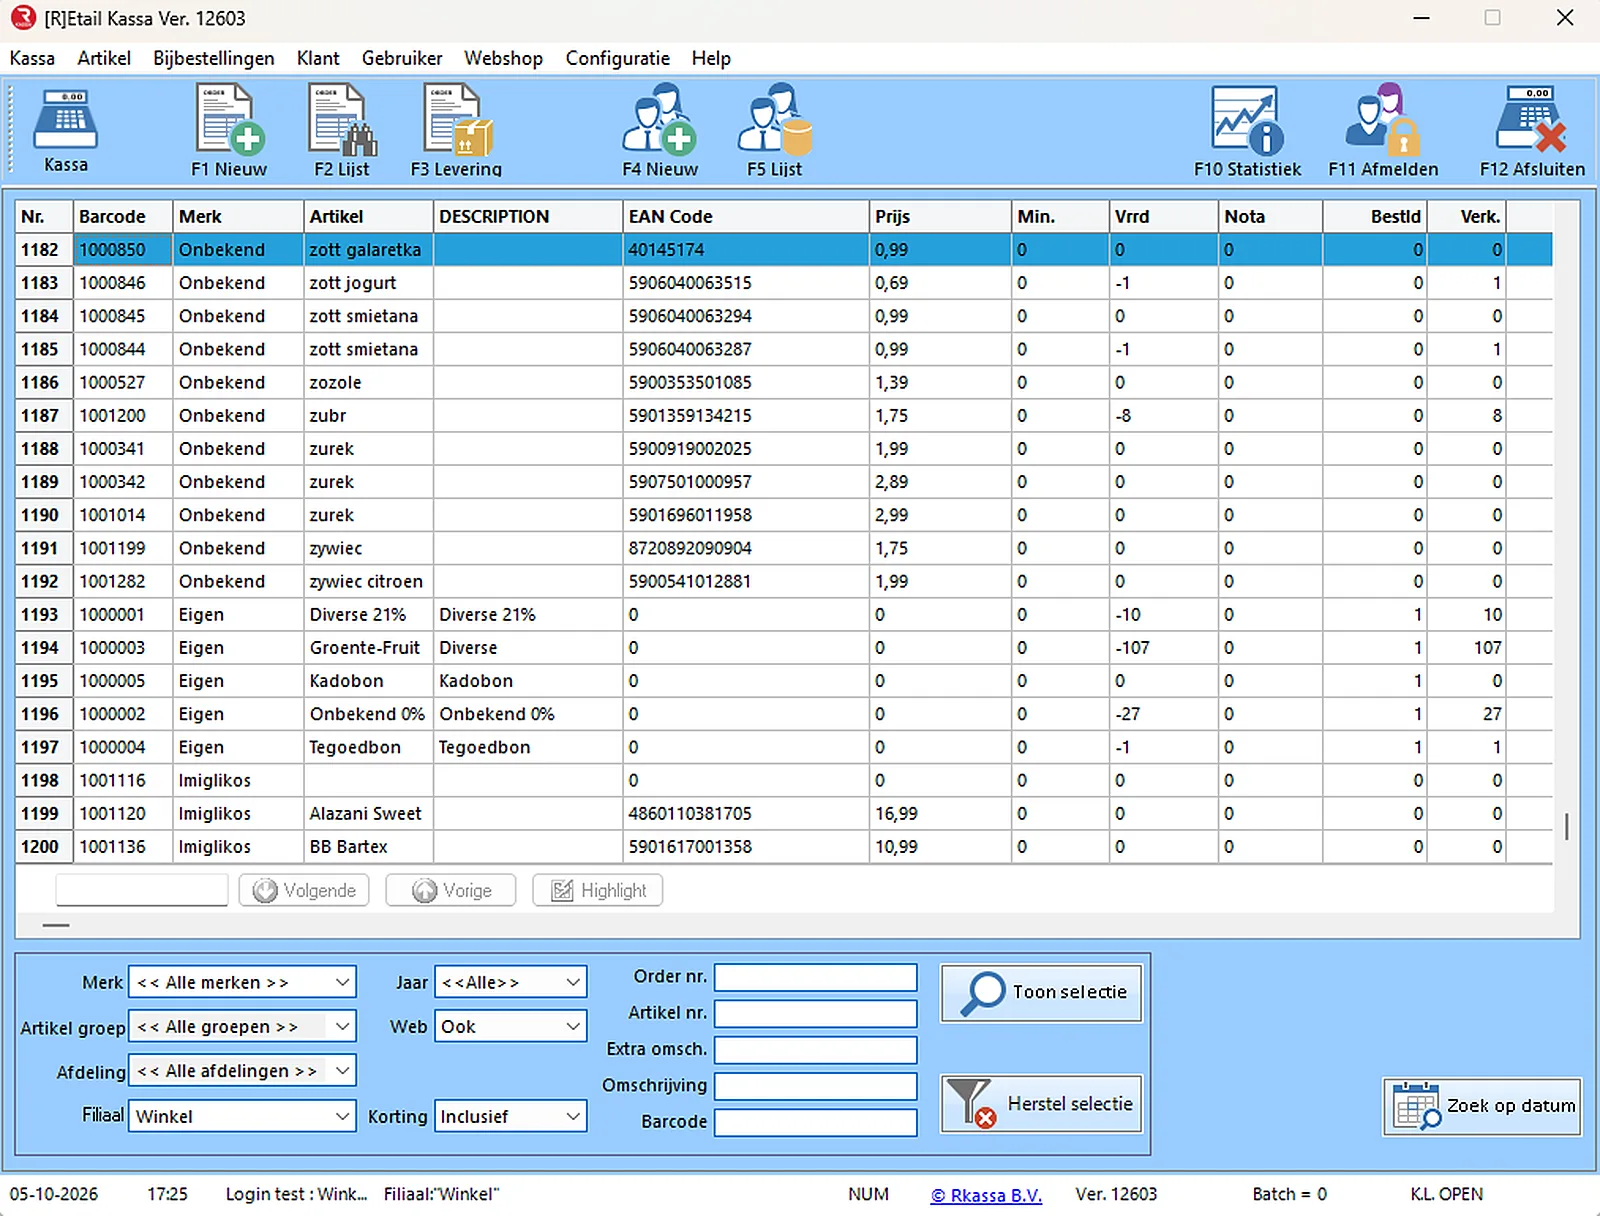This screenshot has height=1216, width=1600.
Task: Reset filters with Herstel selectie
Action: 1041,1104
